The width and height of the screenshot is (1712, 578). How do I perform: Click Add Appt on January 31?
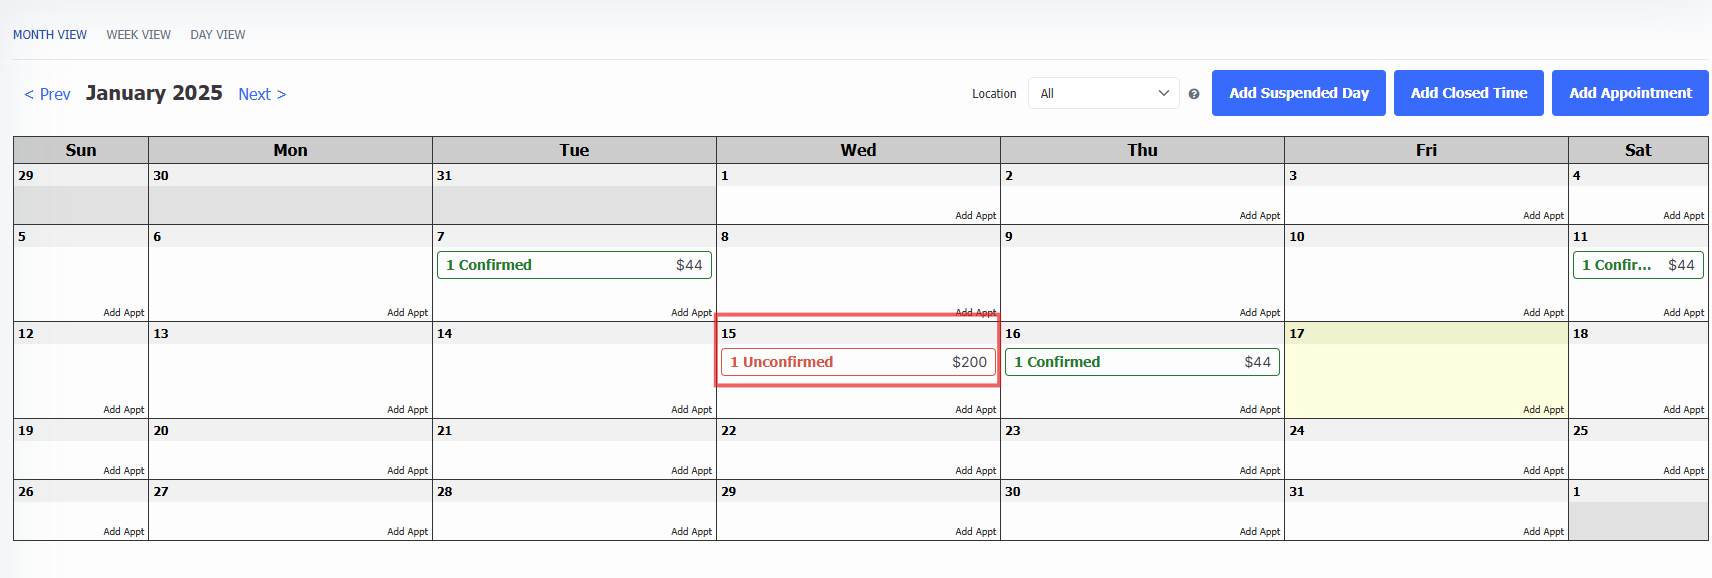pyautogui.click(x=1543, y=532)
